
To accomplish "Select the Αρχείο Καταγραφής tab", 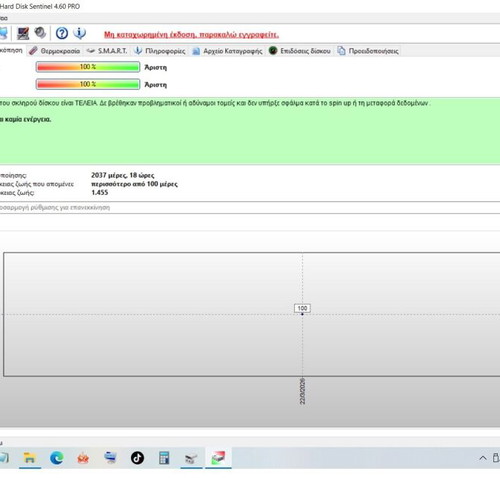I will pos(228,51).
